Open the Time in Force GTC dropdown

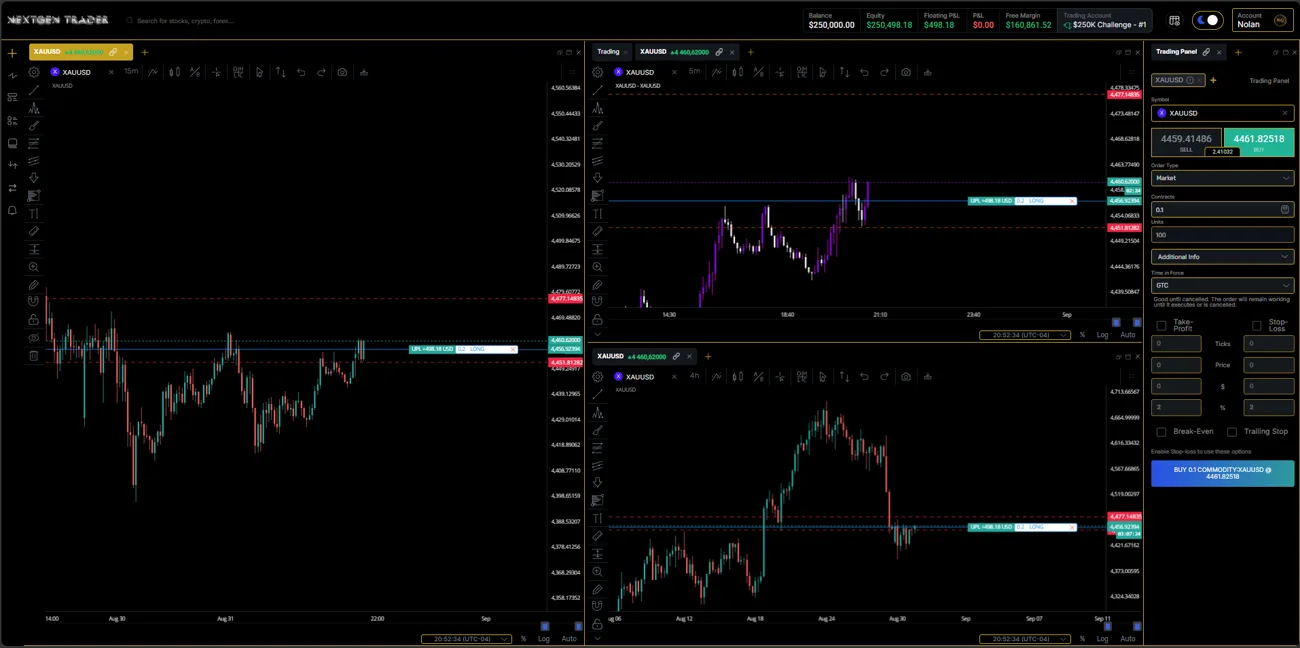[x=1222, y=285]
